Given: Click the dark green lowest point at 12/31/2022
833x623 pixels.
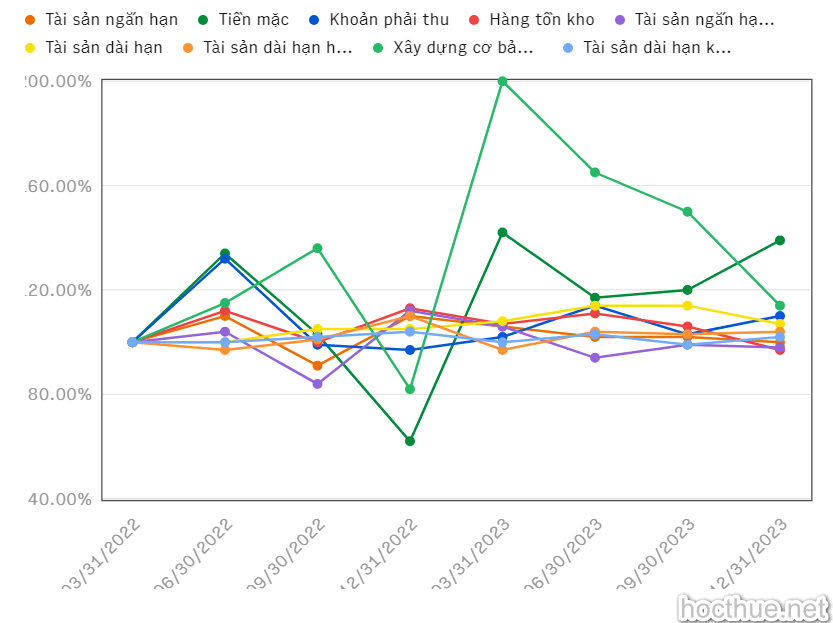Looking at the screenshot, I should click(x=410, y=441).
